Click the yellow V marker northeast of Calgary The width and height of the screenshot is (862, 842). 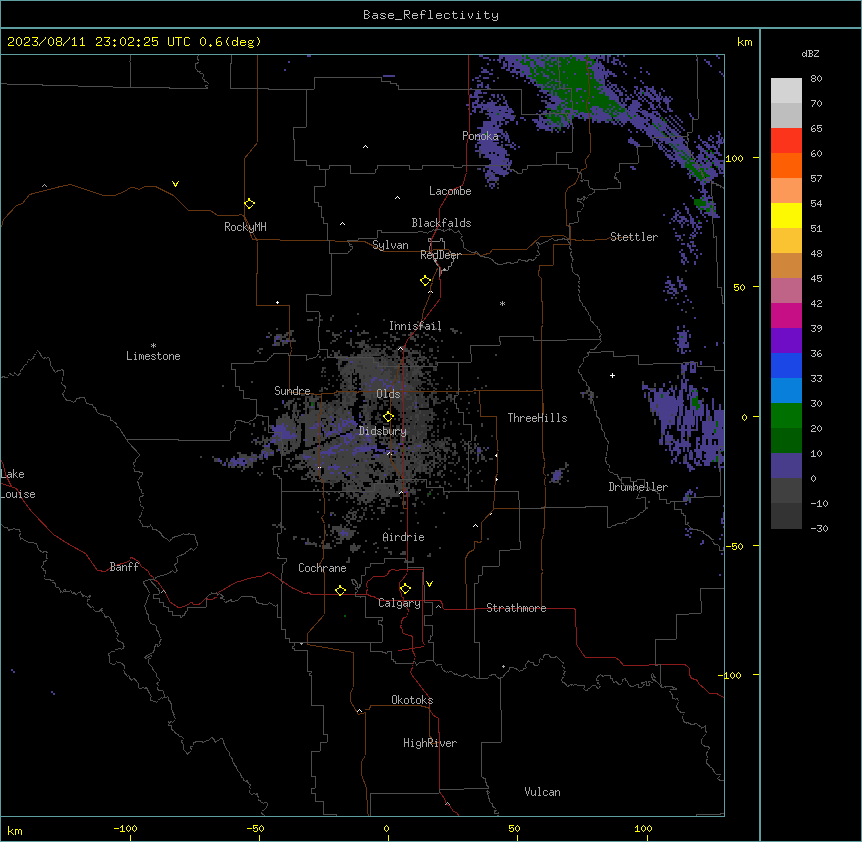tap(429, 584)
